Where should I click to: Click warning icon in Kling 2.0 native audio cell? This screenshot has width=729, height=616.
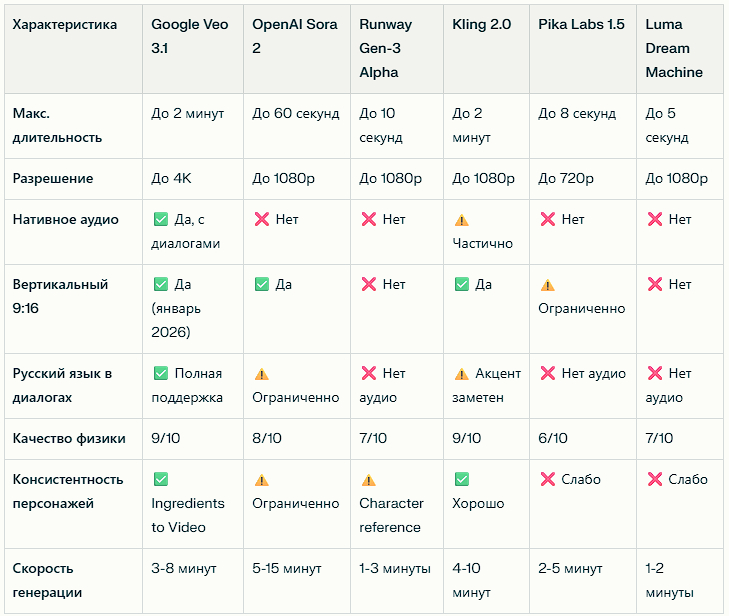click(x=461, y=220)
